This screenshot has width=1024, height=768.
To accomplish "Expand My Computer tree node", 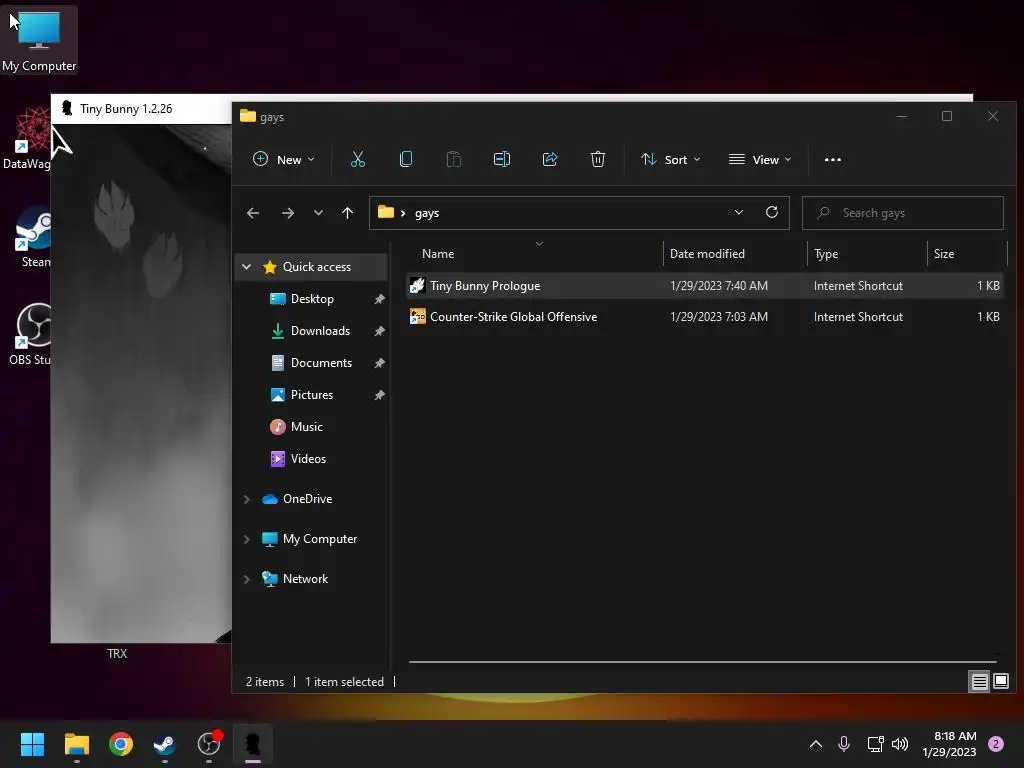I will (x=246, y=539).
